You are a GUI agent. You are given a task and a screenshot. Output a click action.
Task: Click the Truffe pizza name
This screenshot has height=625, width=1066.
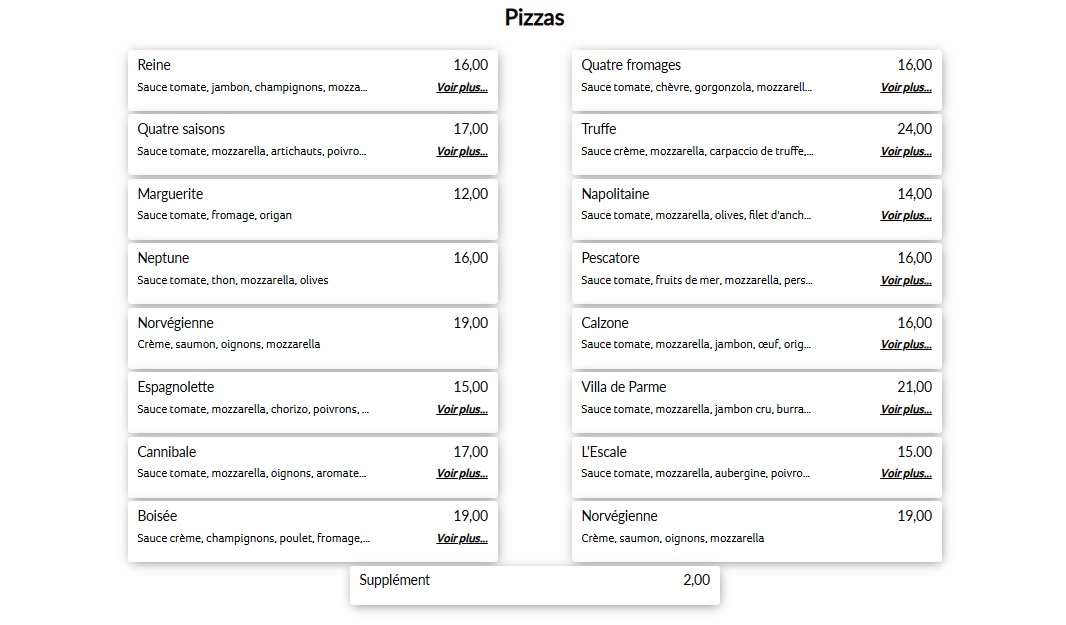click(x=598, y=129)
